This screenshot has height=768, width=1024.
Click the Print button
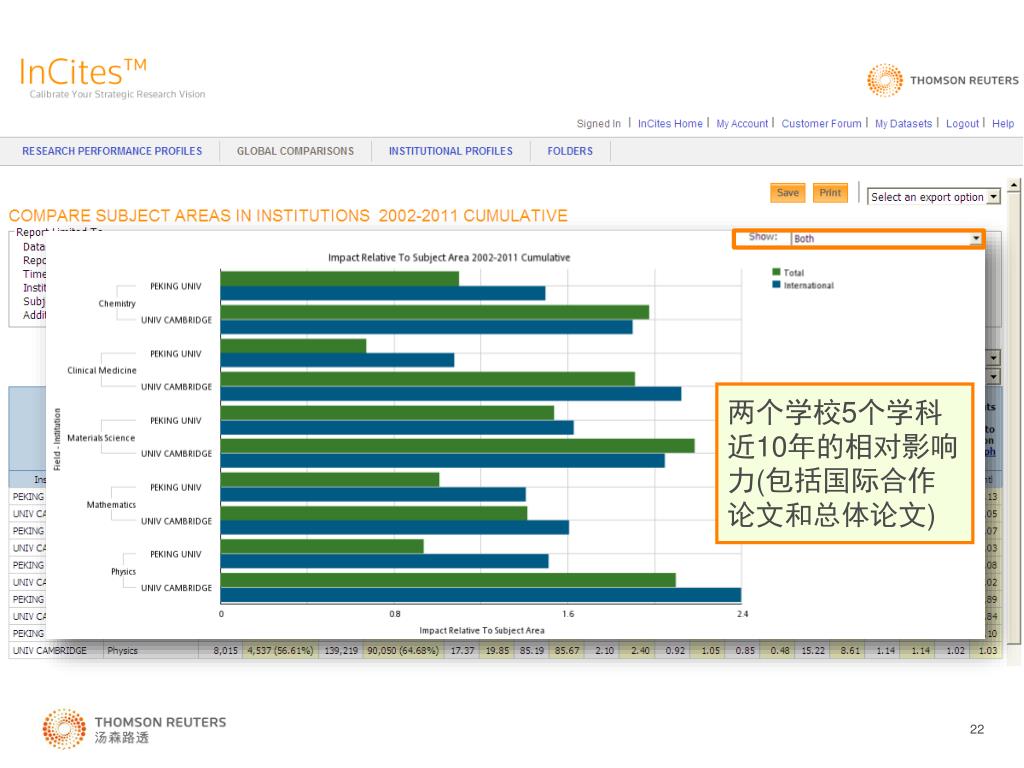point(830,193)
